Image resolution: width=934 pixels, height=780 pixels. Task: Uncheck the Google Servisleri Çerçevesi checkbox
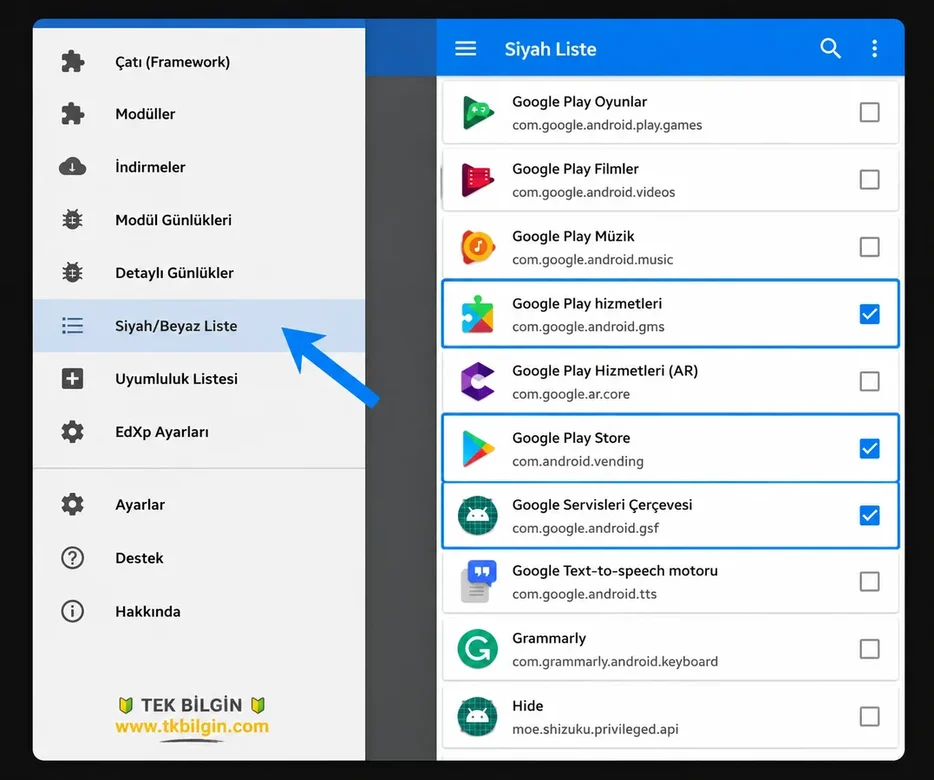pos(870,515)
